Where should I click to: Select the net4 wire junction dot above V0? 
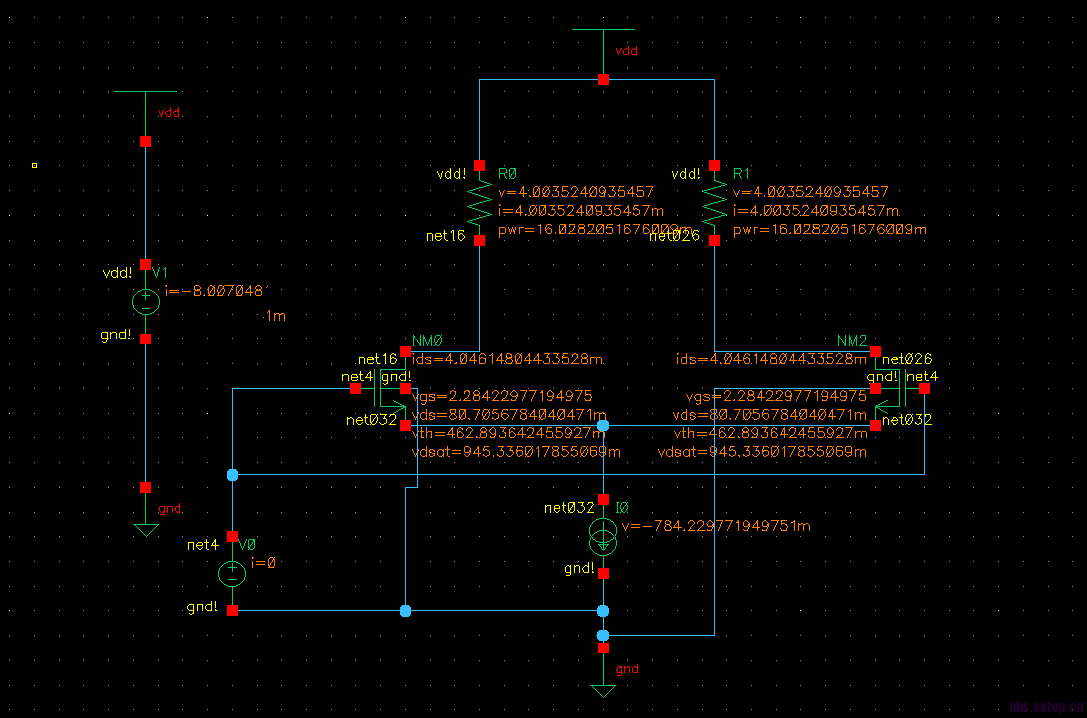[232, 475]
